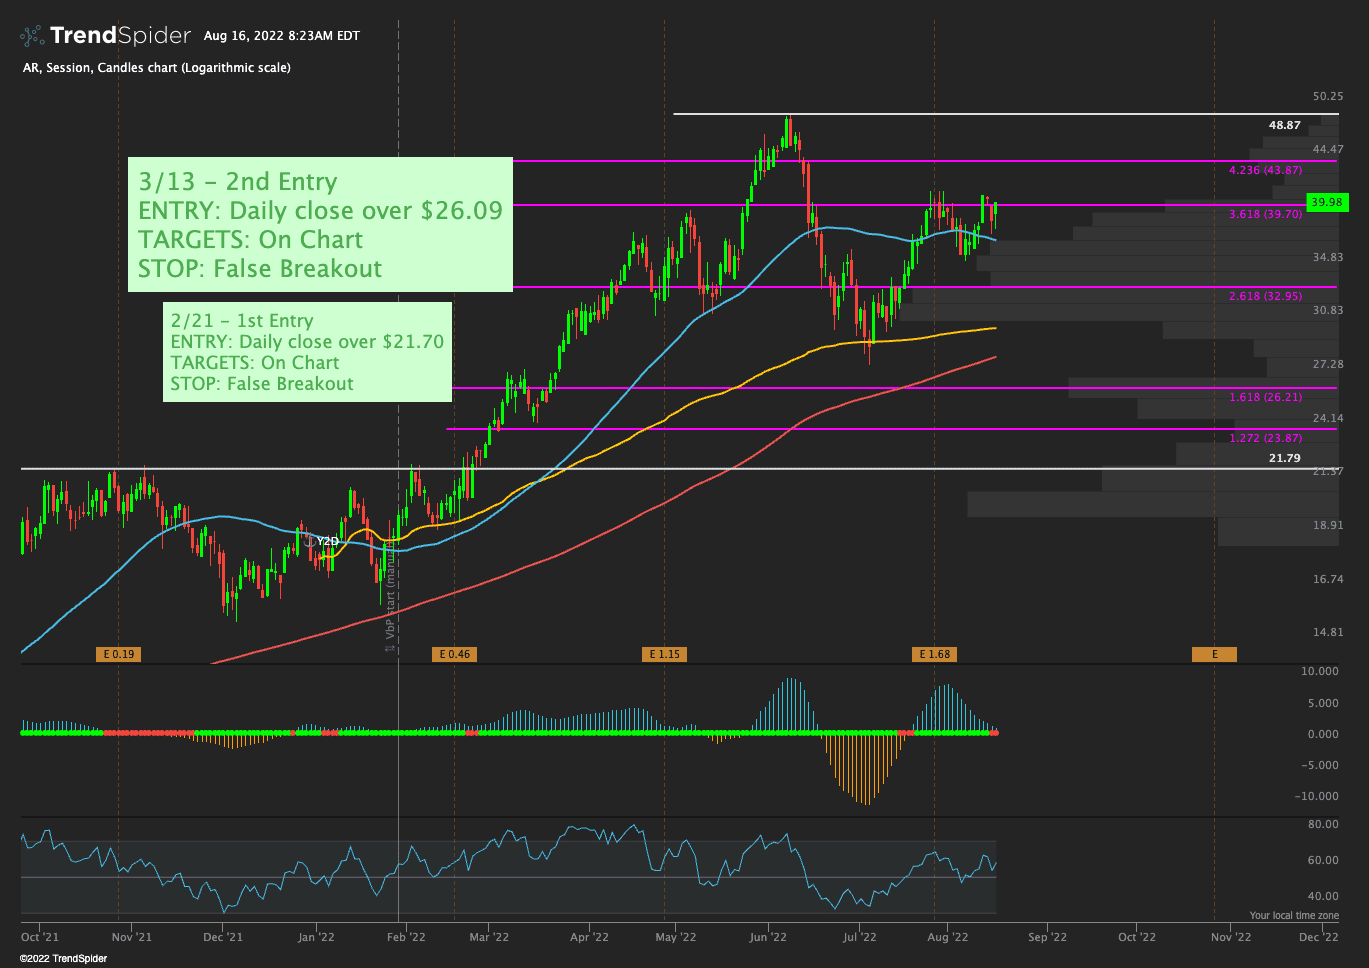The image size is (1369, 968).
Task: Click the E 0.19 earnings marker
Action: coord(118,654)
